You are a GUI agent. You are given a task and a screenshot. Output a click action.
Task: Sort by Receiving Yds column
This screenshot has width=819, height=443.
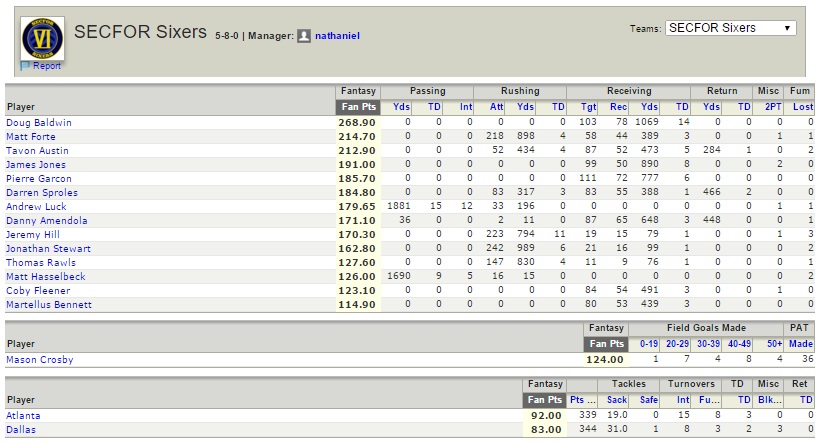click(x=649, y=107)
